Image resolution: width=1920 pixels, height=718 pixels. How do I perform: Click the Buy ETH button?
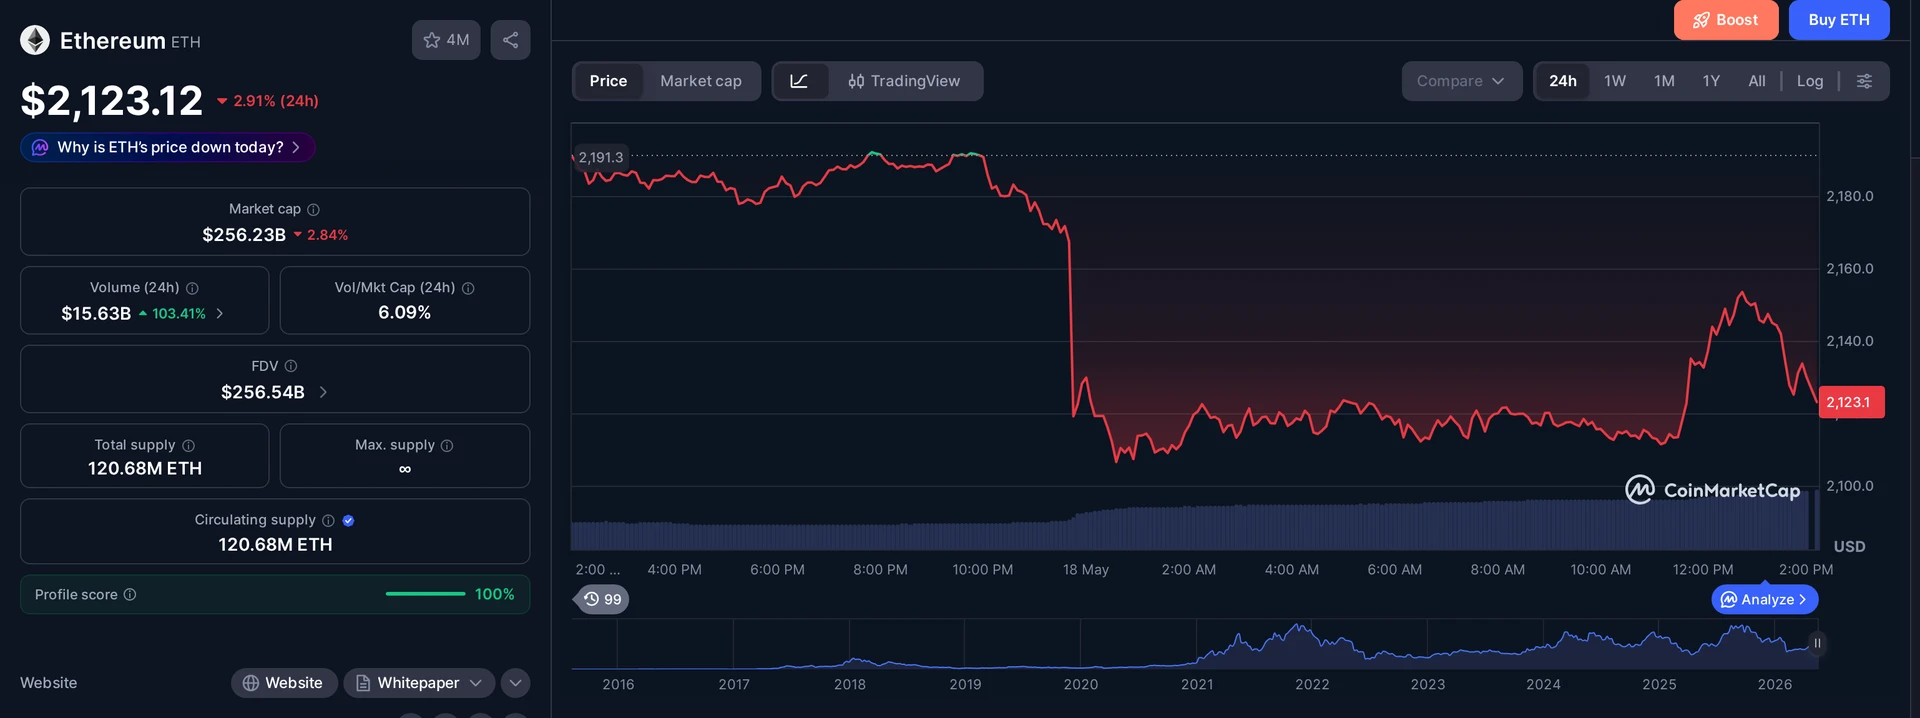tap(1839, 20)
